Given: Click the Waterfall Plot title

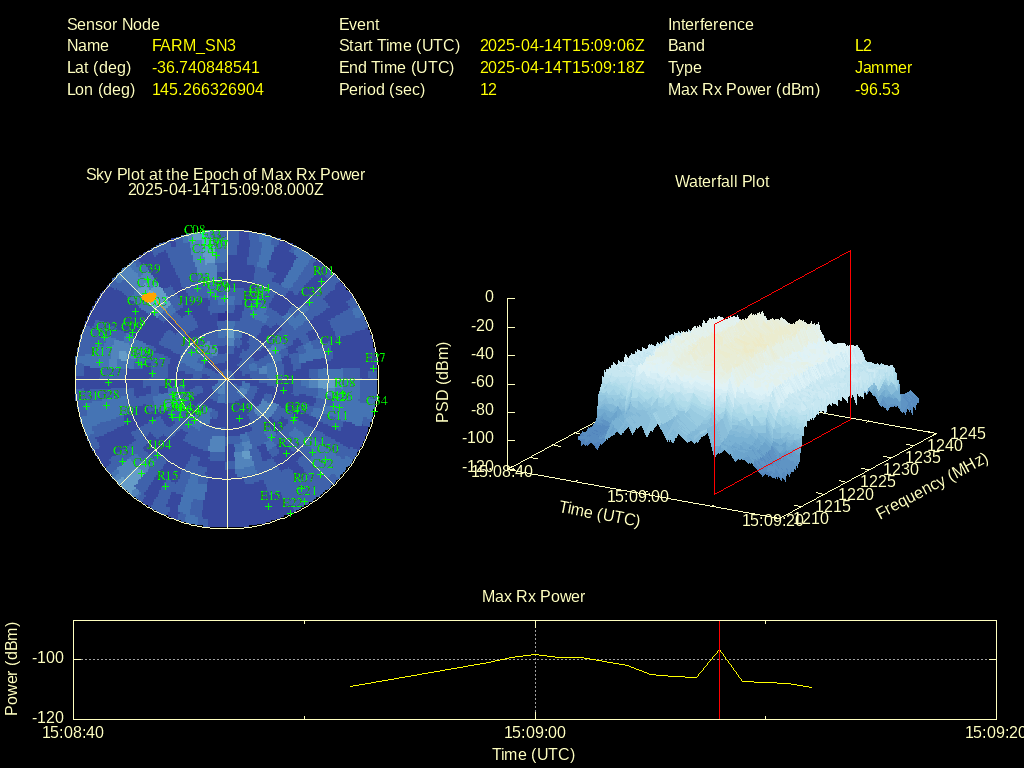Looking at the screenshot, I should coord(722,181).
